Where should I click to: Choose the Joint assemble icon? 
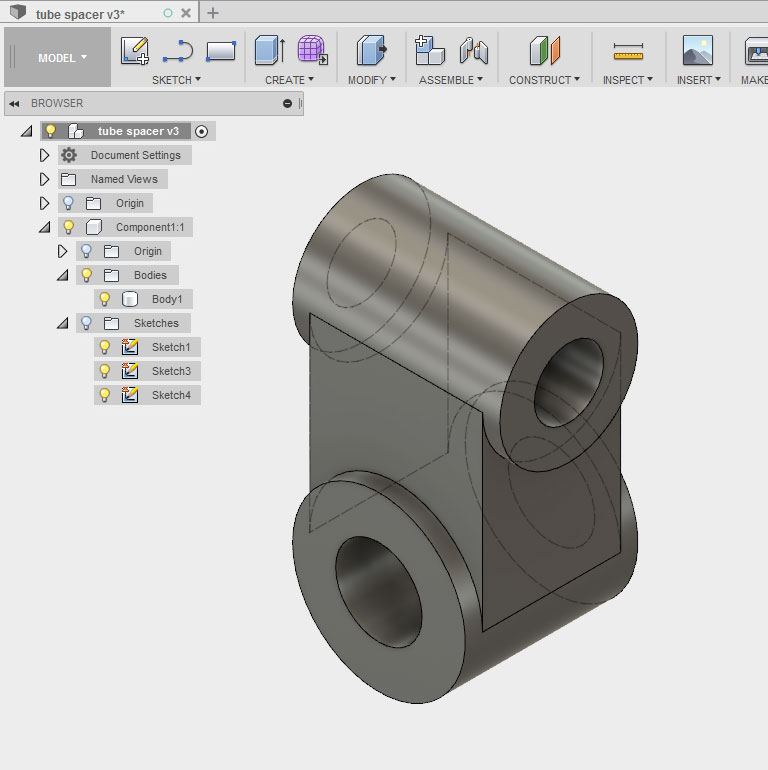[x=473, y=51]
